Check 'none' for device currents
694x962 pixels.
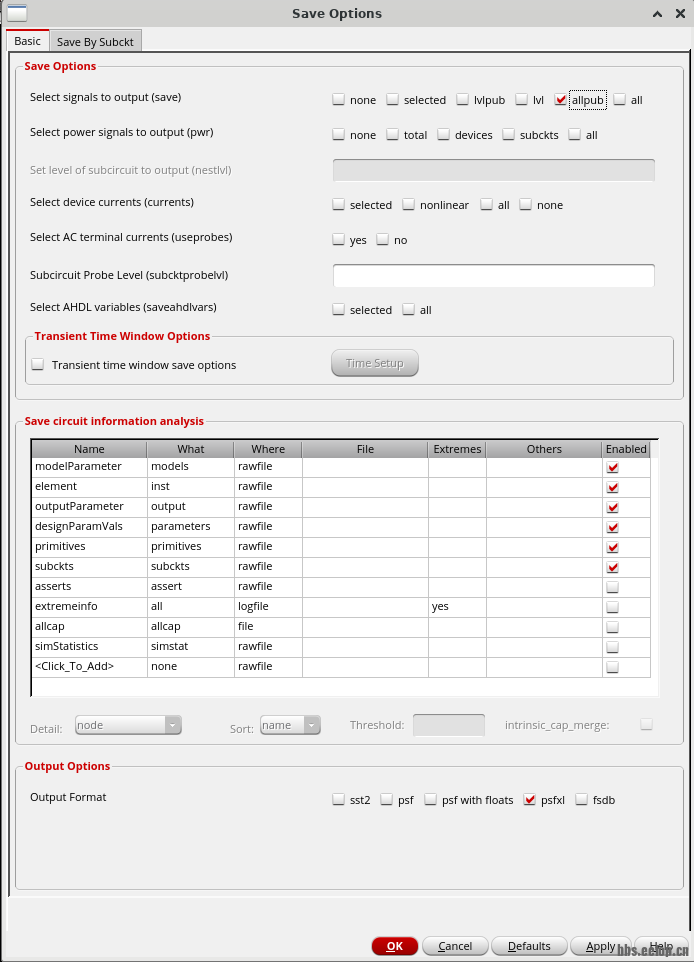click(x=525, y=204)
